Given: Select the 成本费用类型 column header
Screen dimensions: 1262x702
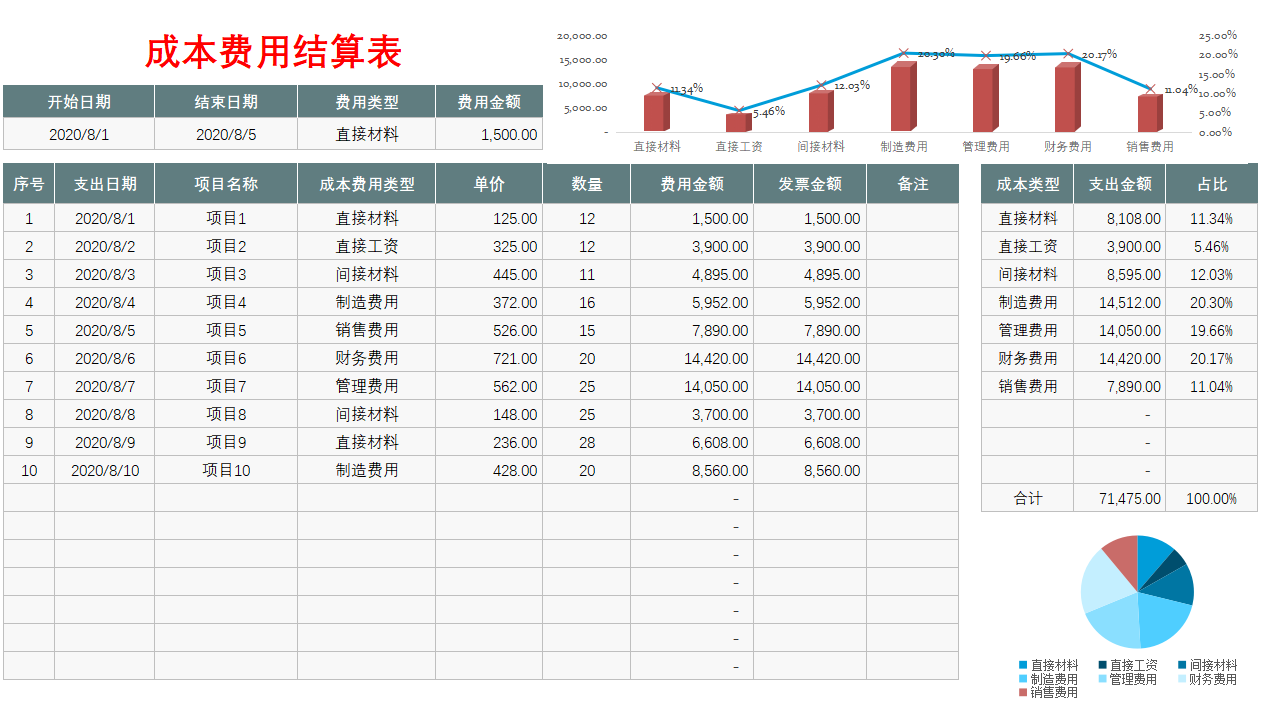Looking at the screenshot, I should click(366, 183).
